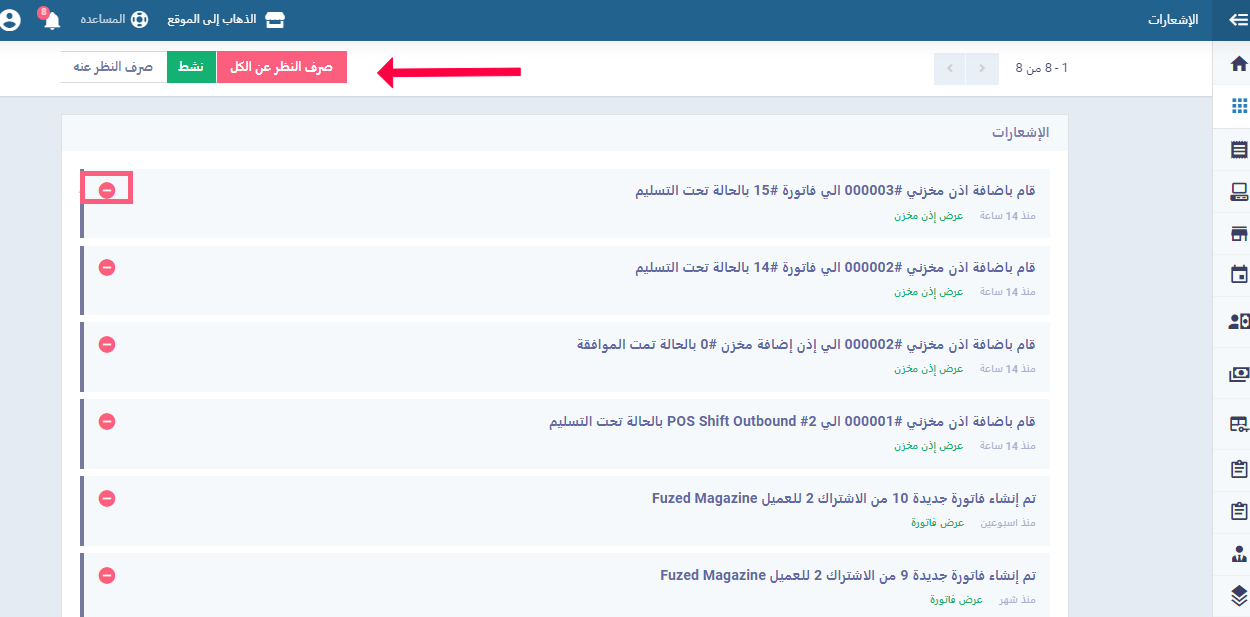This screenshot has height=617, width=1250.
Task: Open عرض فاتورة under the invoice 9 notification
Action: coord(956,600)
